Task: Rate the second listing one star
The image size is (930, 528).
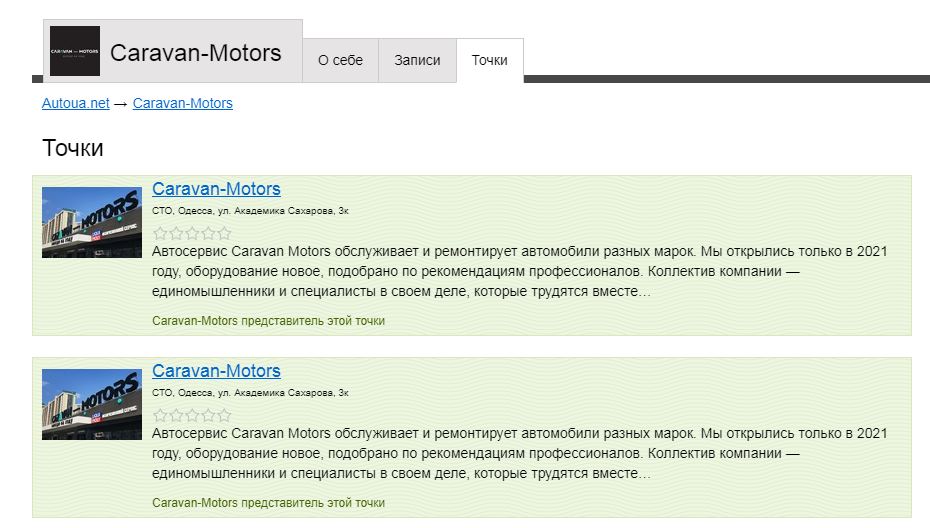Action: (160, 415)
